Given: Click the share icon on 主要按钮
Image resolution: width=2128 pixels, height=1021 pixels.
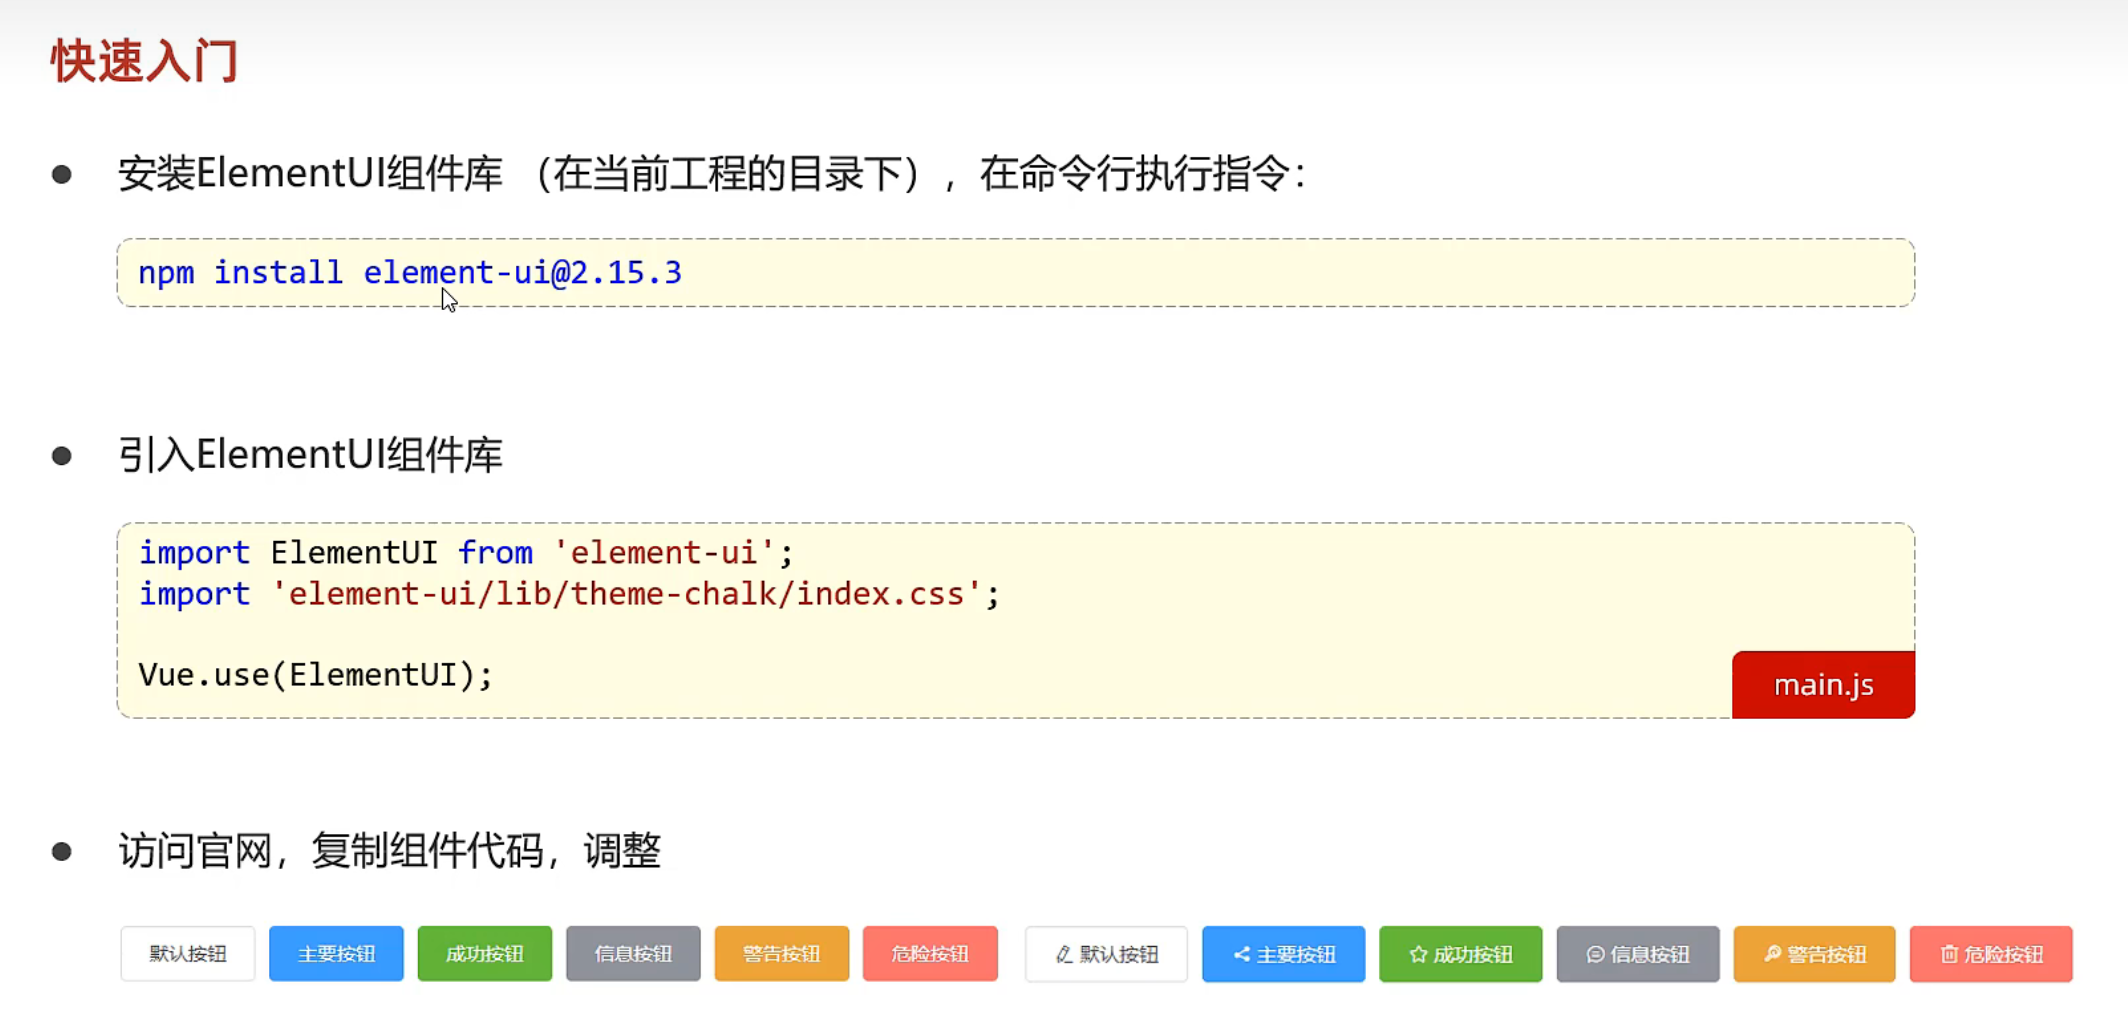Looking at the screenshot, I should pos(1241,955).
